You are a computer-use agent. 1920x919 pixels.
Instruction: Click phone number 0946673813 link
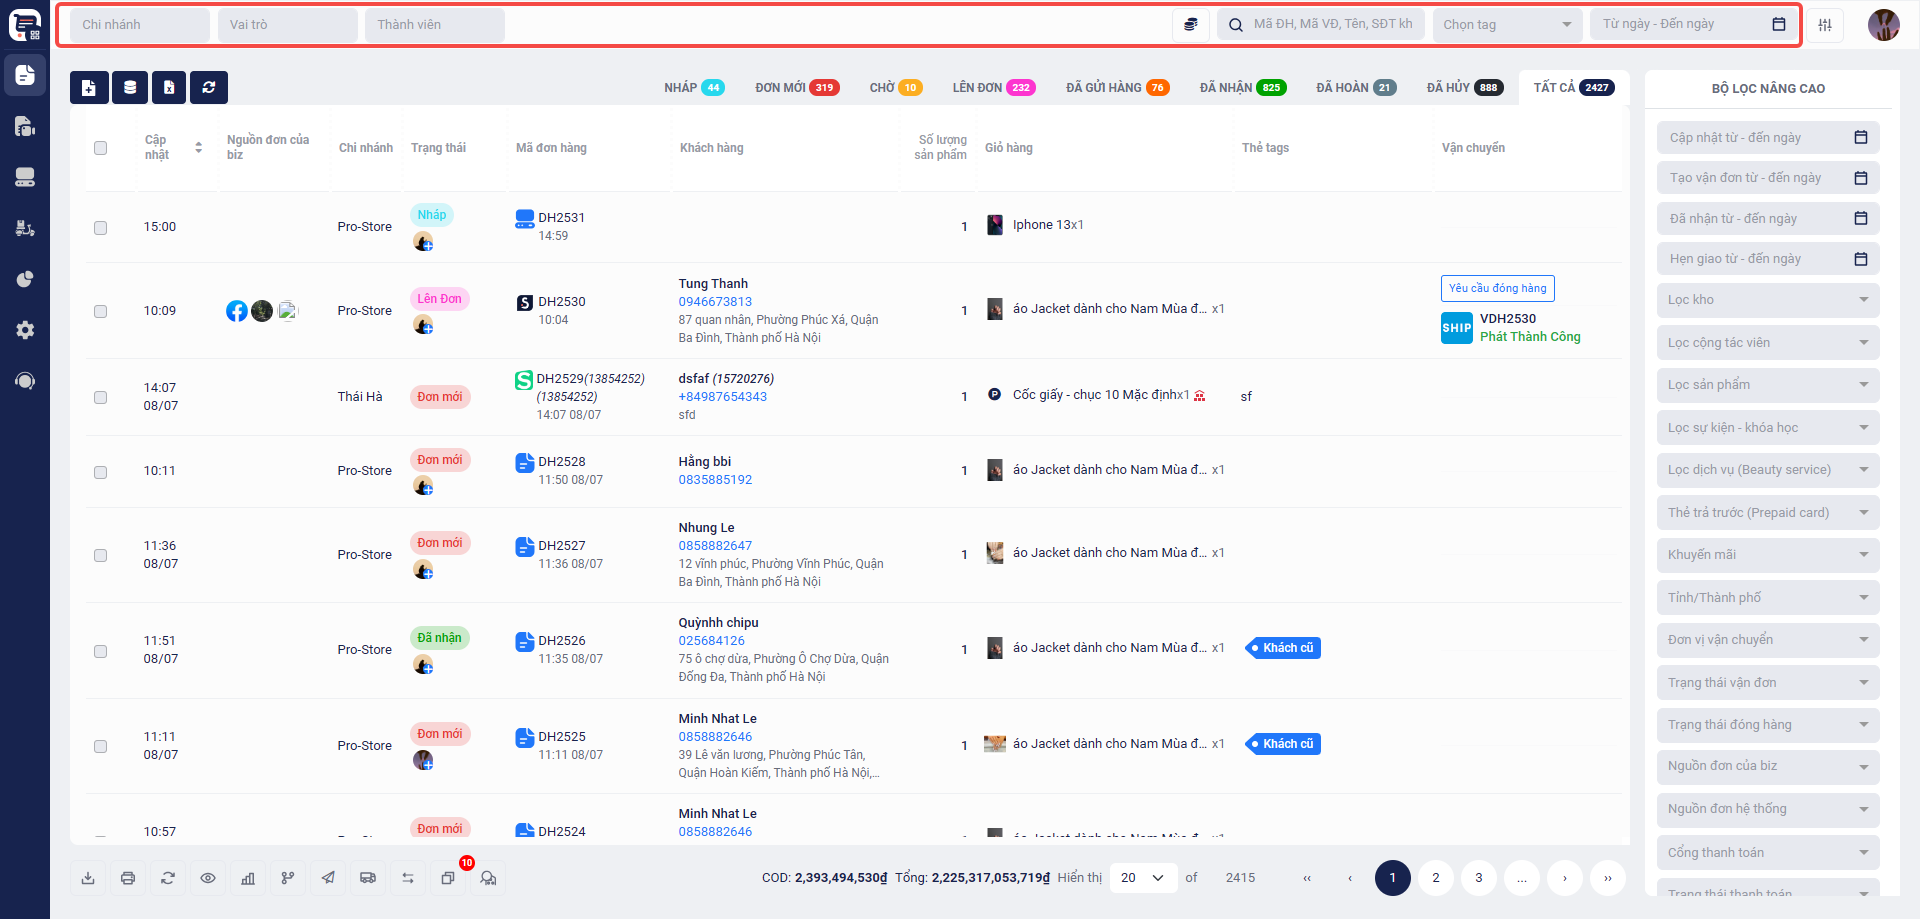coord(715,302)
